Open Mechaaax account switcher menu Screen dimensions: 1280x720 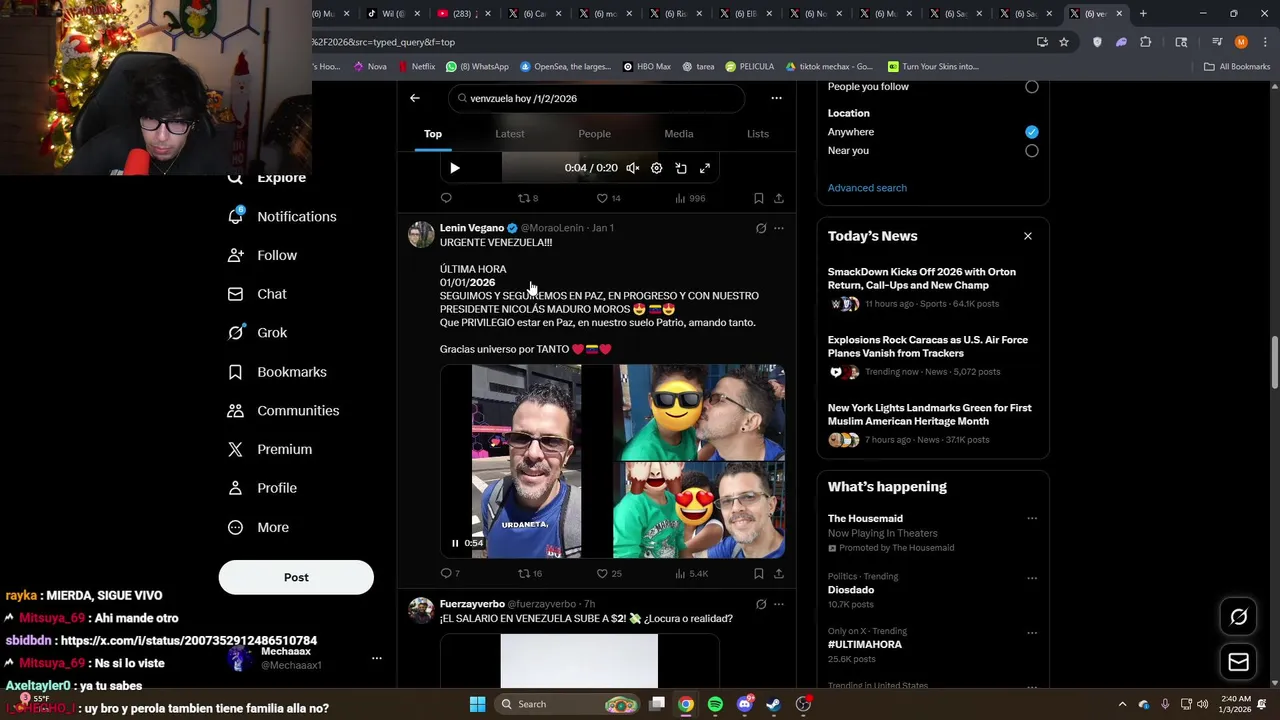(377, 658)
